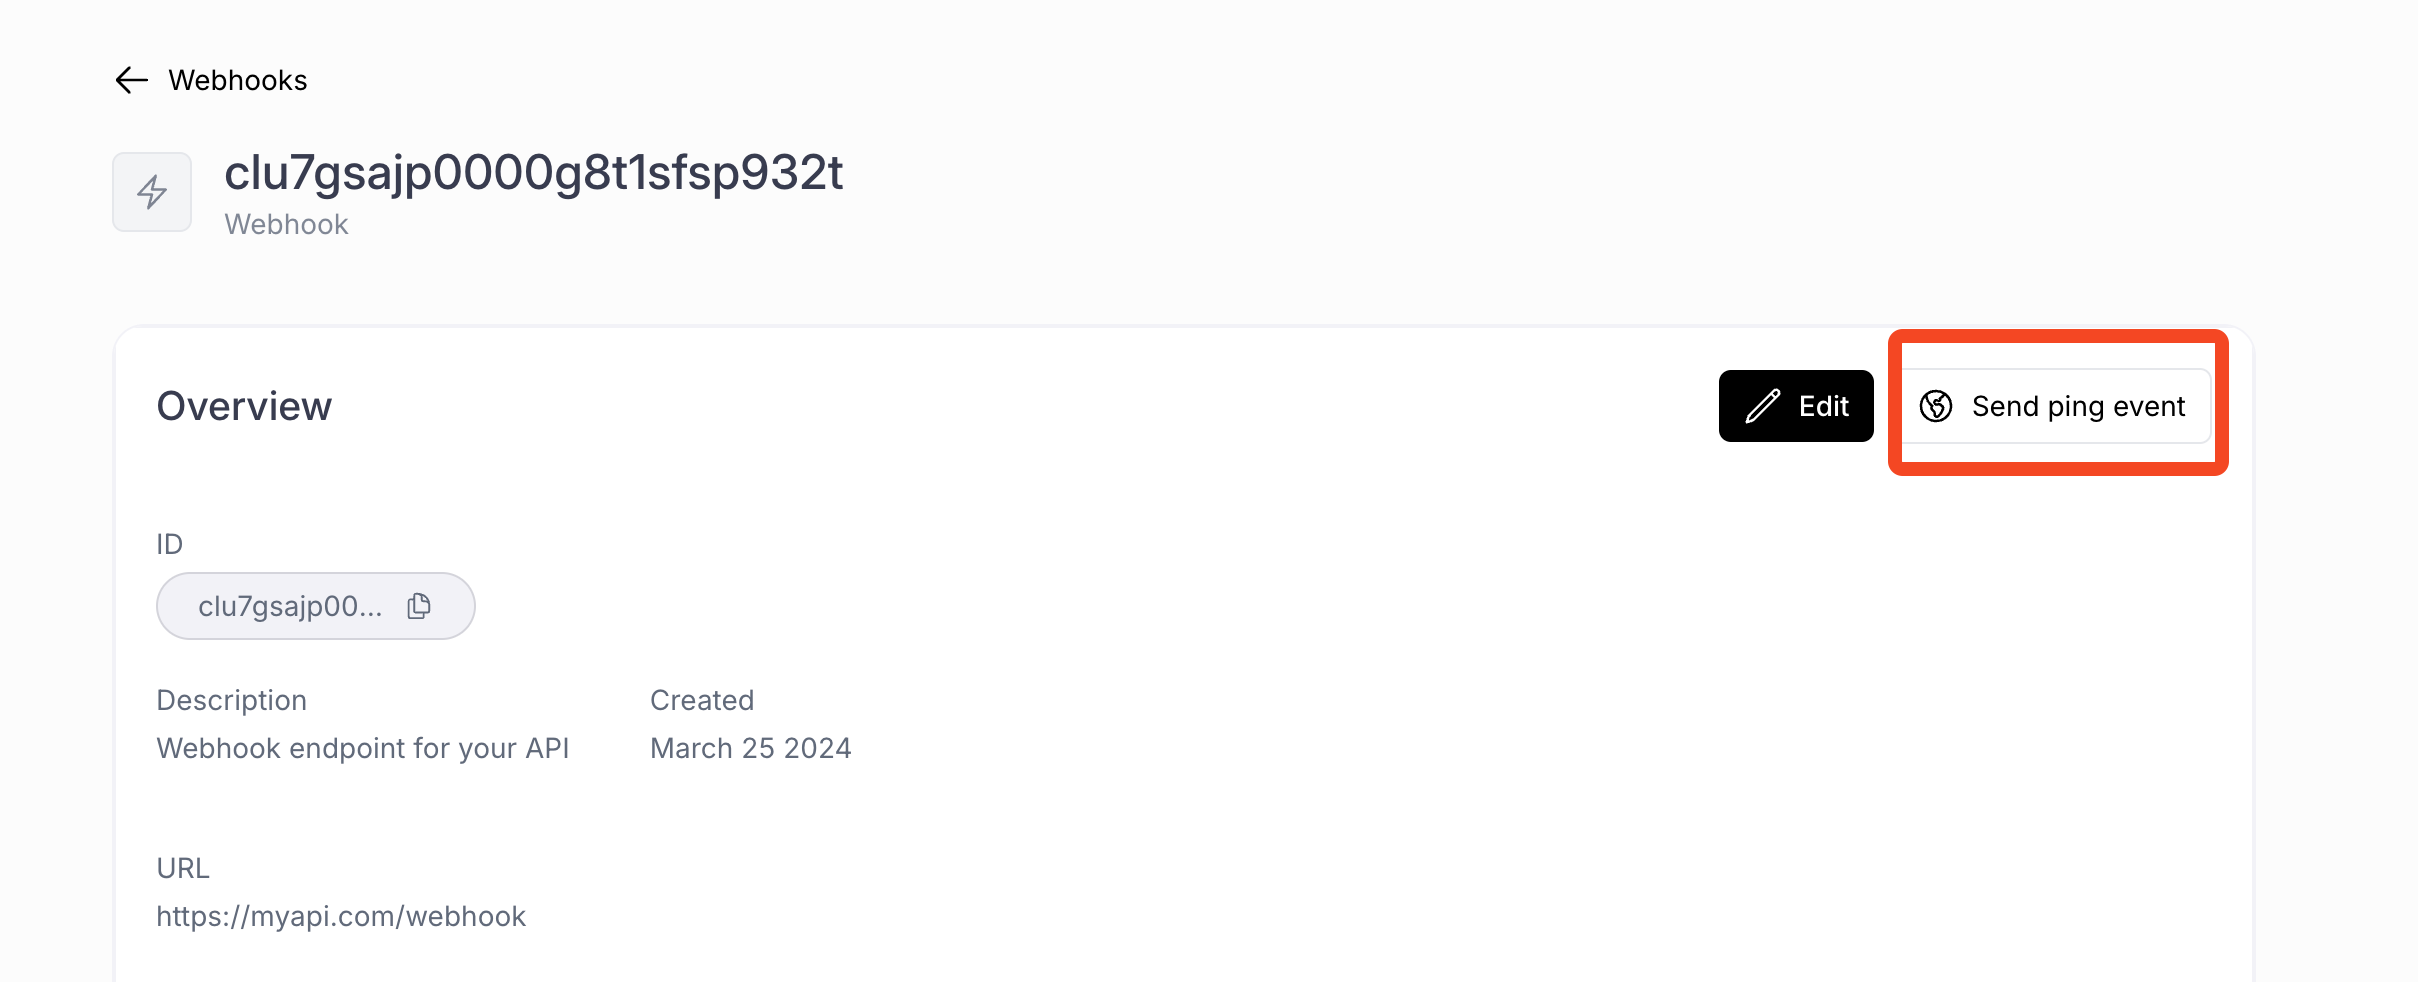Image resolution: width=2418 pixels, height=982 pixels.
Task: Click the lightning bolt webhook icon
Action: (x=151, y=191)
